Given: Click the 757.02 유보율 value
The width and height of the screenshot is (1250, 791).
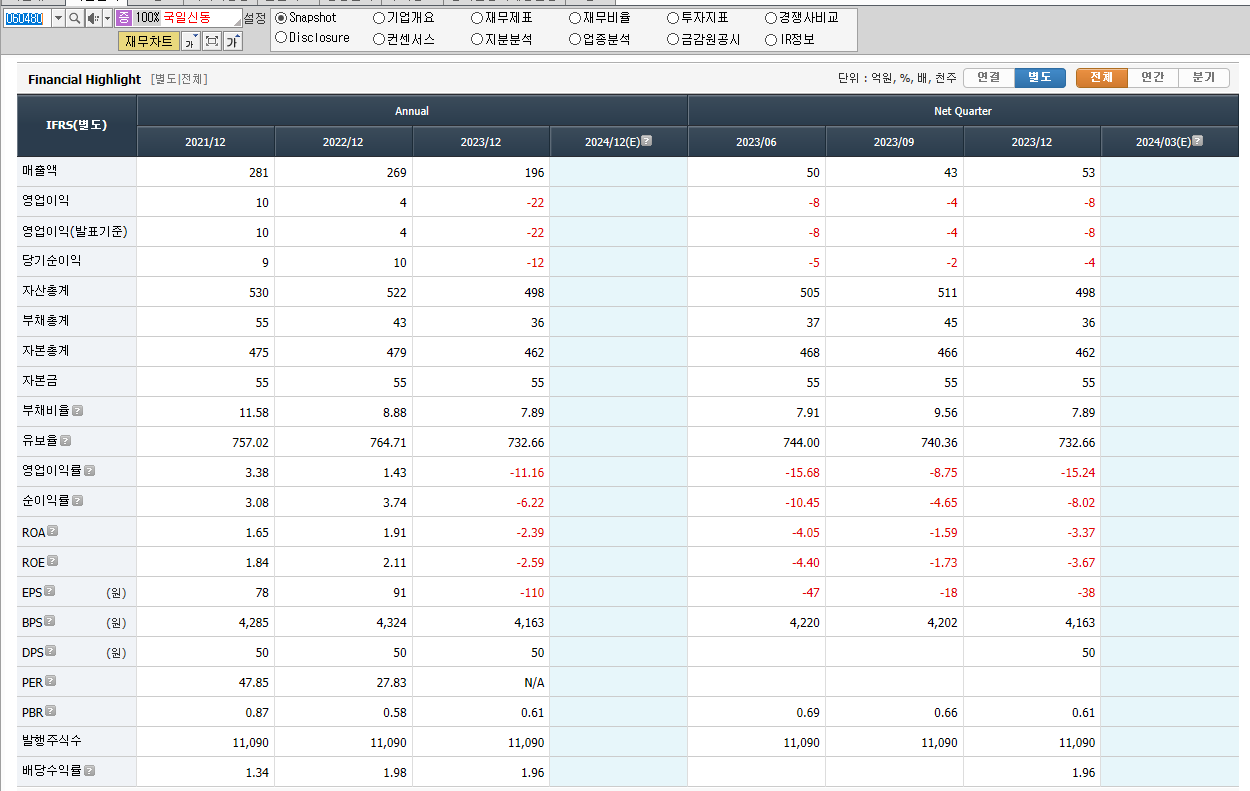Looking at the screenshot, I should click(250, 442).
